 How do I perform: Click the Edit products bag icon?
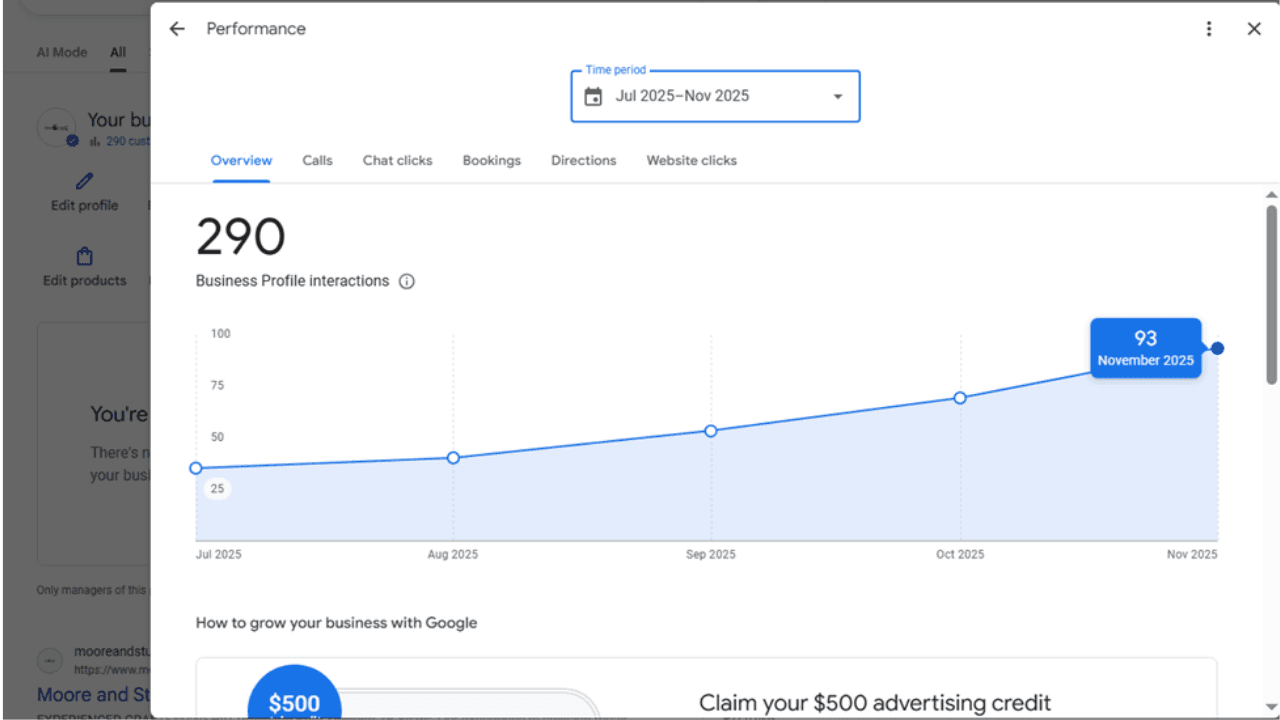pyautogui.click(x=85, y=257)
